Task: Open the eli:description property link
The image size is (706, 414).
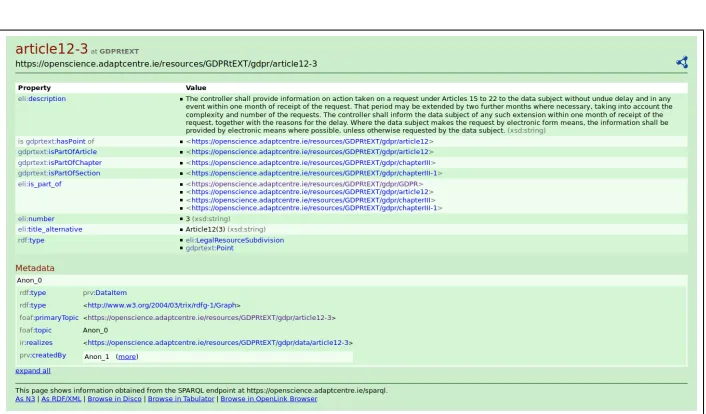Action: pyautogui.click(x=42, y=99)
